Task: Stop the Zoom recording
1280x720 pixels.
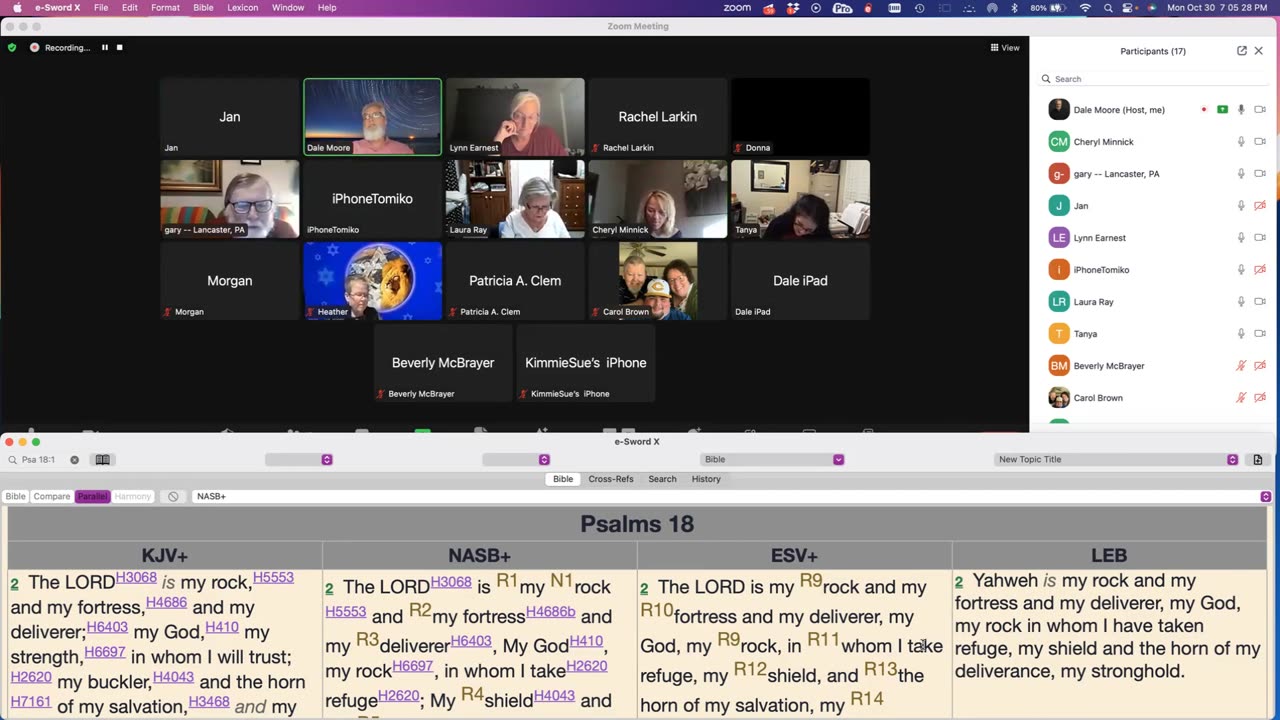Action: (120, 47)
